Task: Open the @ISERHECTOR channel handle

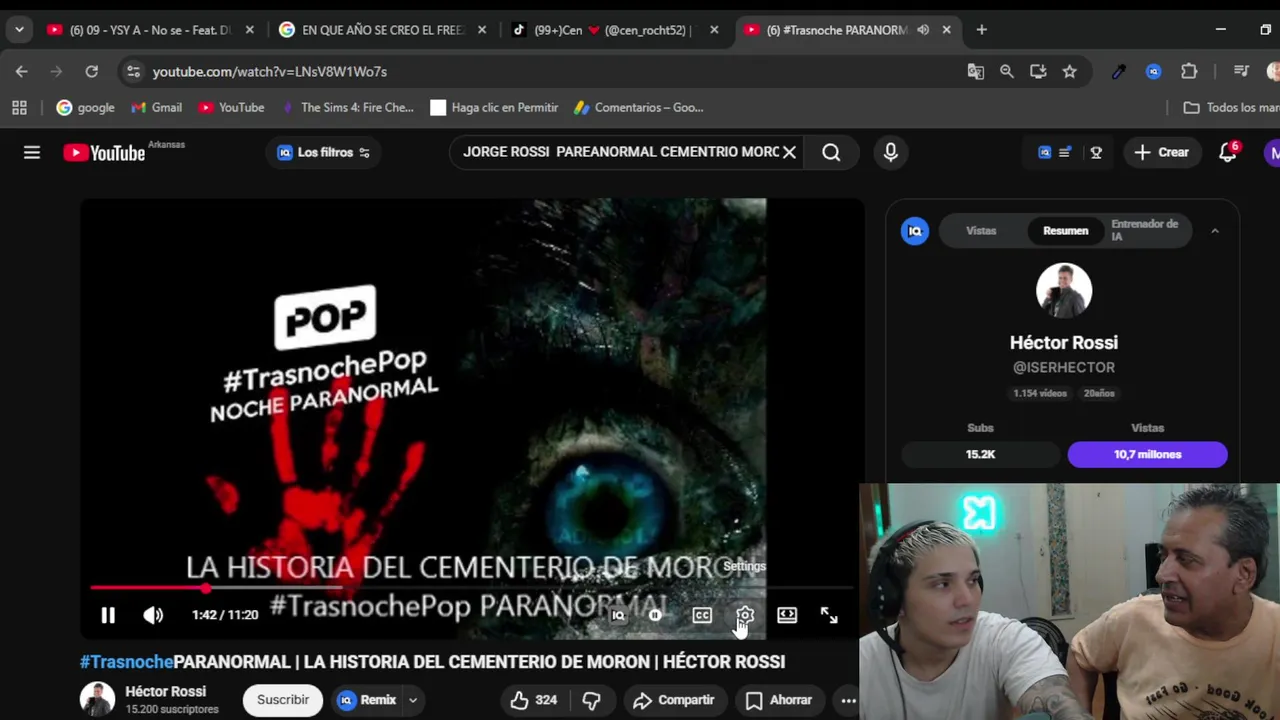Action: tap(1063, 367)
